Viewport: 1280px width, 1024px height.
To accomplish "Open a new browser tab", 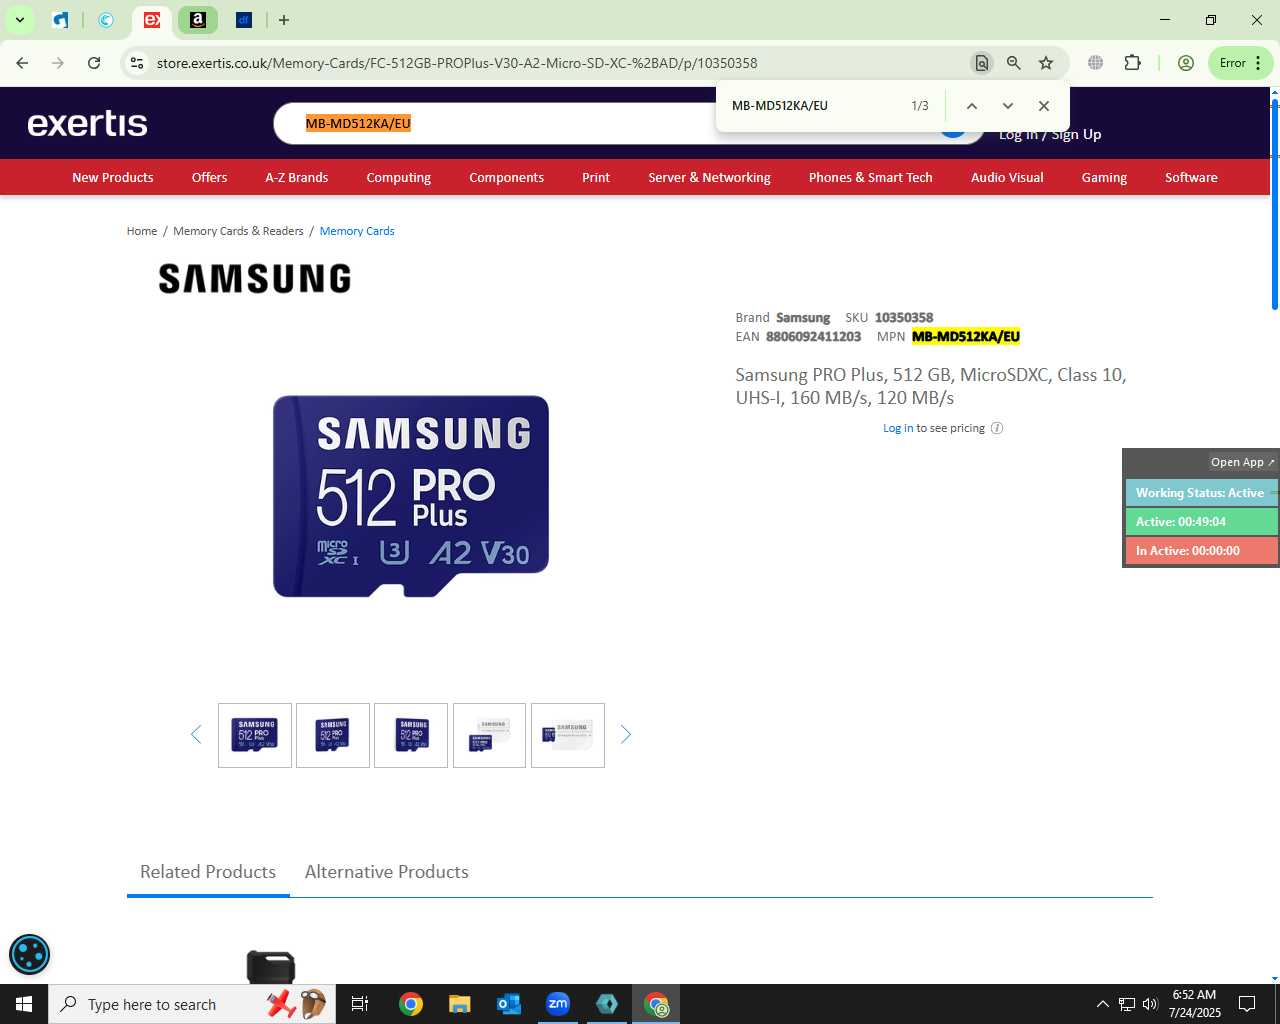I will pyautogui.click(x=284, y=20).
